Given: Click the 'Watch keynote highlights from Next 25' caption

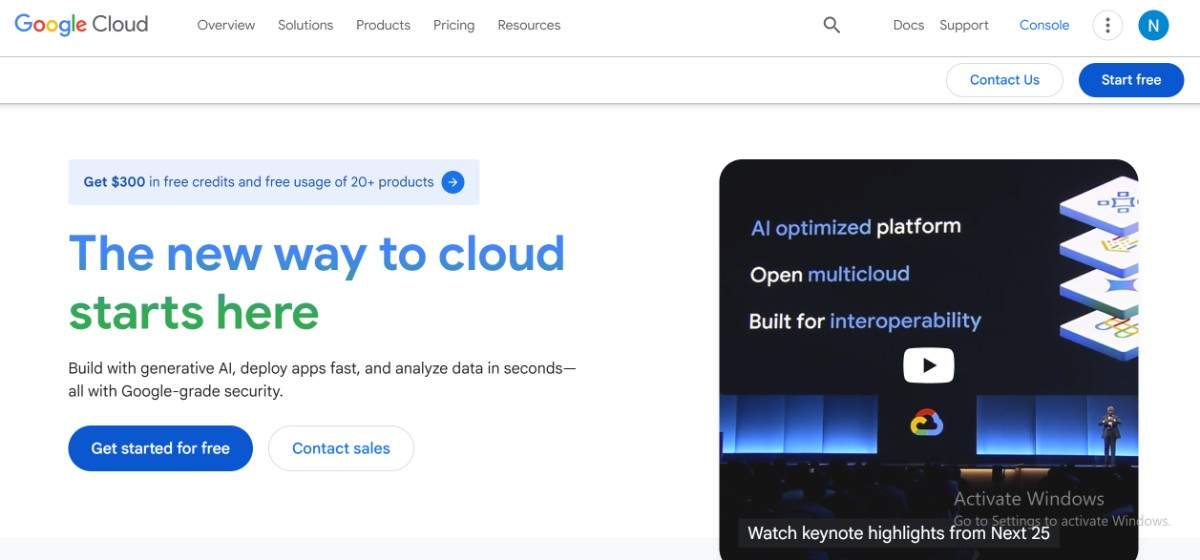Looking at the screenshot, I should click(899, 533).
